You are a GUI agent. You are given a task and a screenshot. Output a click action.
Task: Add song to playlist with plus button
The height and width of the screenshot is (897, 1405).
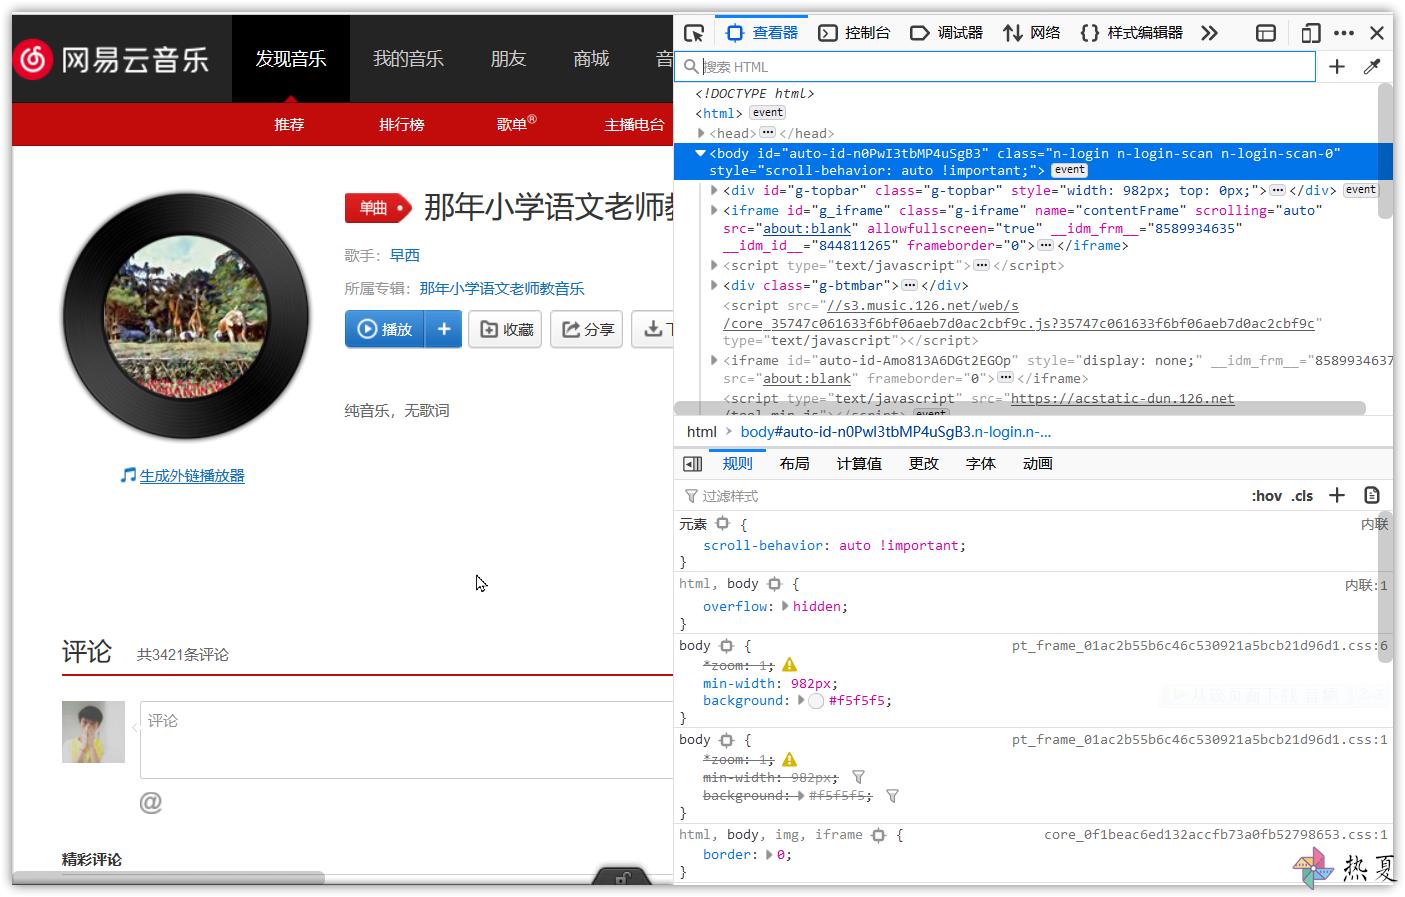coord(444,329)
